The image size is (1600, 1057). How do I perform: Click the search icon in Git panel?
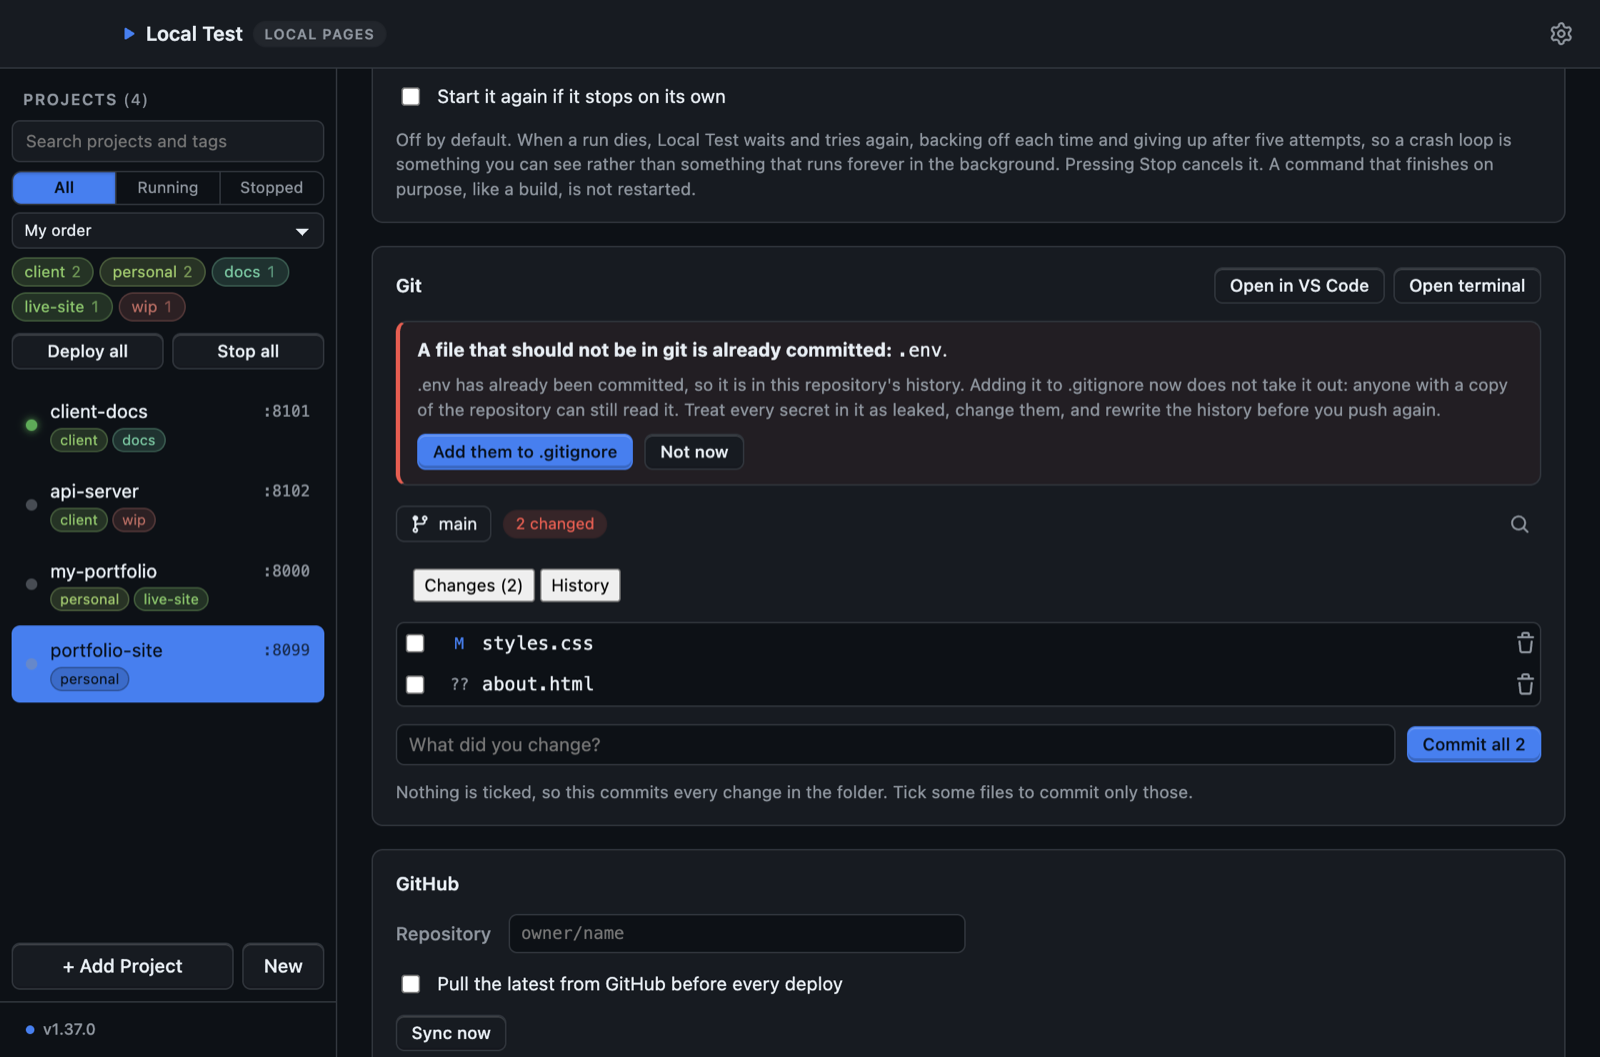1519,524
